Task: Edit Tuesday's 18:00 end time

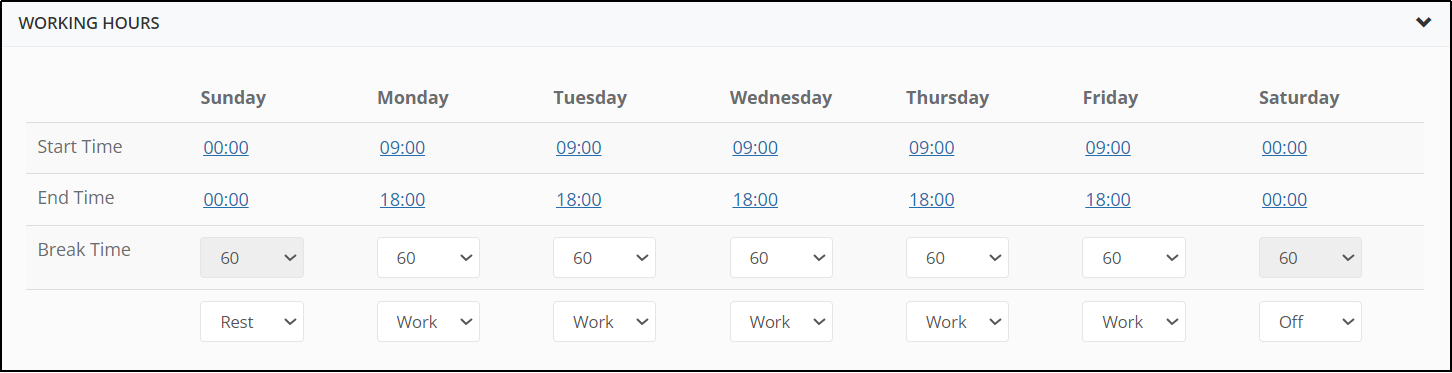Action: point(579,200)
